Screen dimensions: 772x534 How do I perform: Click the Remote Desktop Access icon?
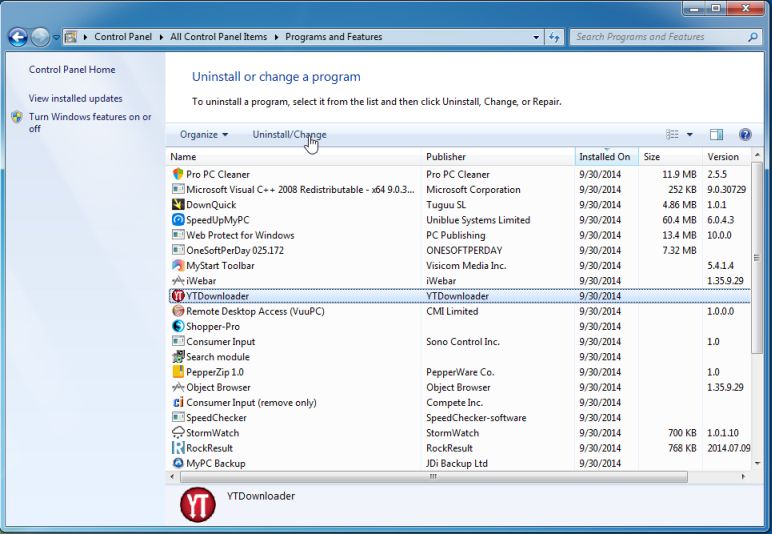point(178,311)
